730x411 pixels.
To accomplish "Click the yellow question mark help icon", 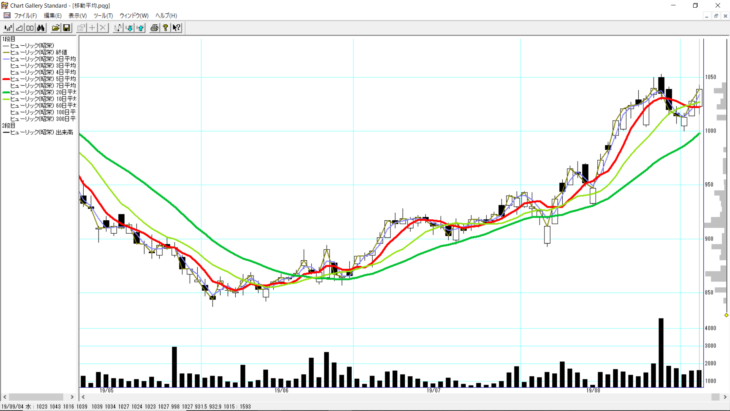I will 168,28.
